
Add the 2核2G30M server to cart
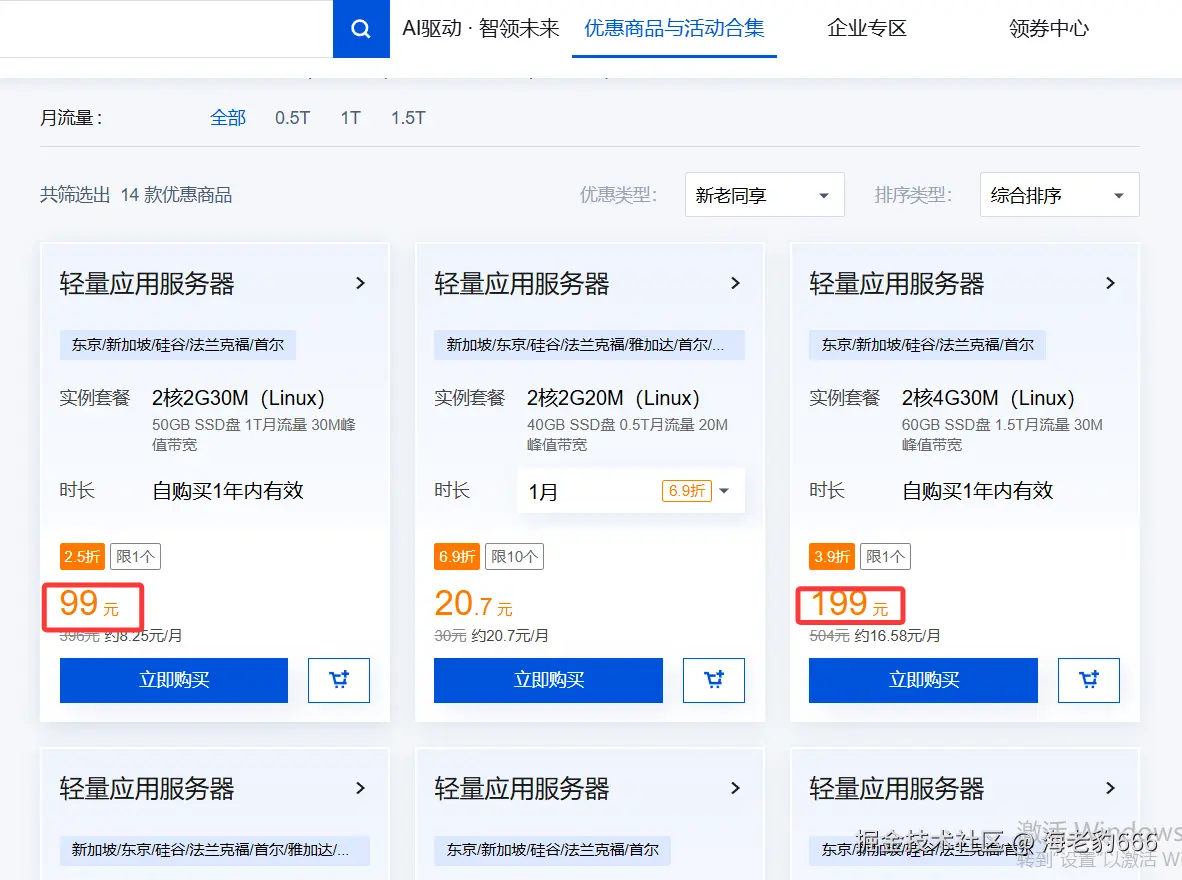338,680
